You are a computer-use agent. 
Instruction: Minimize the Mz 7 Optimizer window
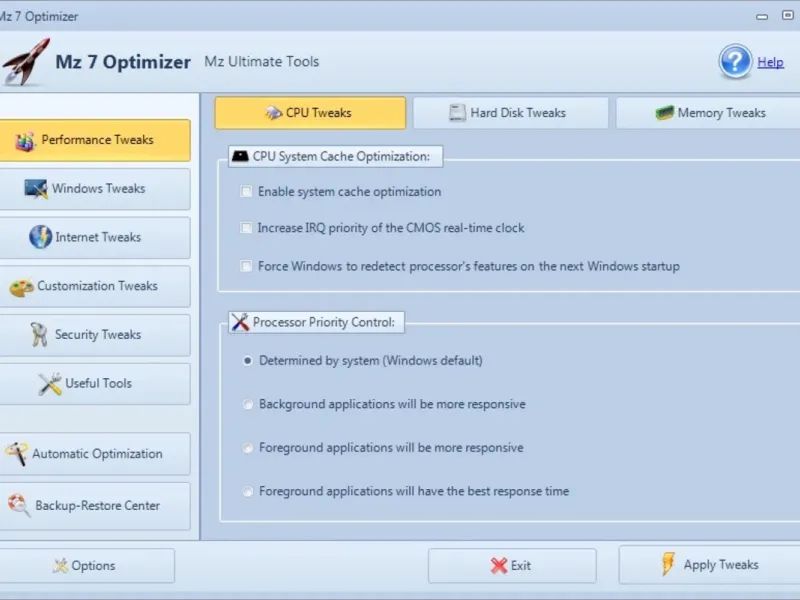[x=762, y=16]
